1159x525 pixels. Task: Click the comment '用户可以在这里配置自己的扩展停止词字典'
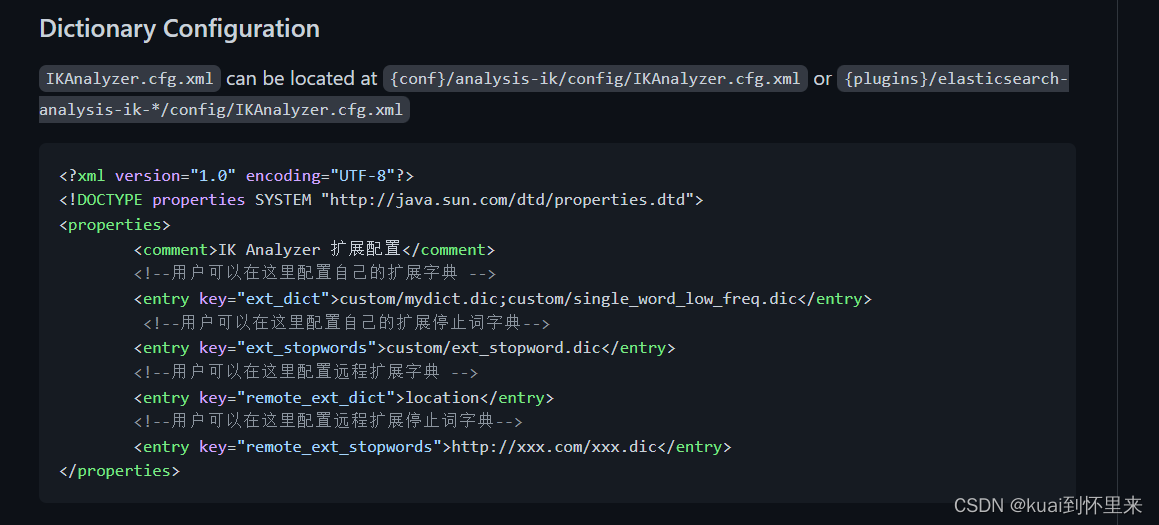coord(347,323)
